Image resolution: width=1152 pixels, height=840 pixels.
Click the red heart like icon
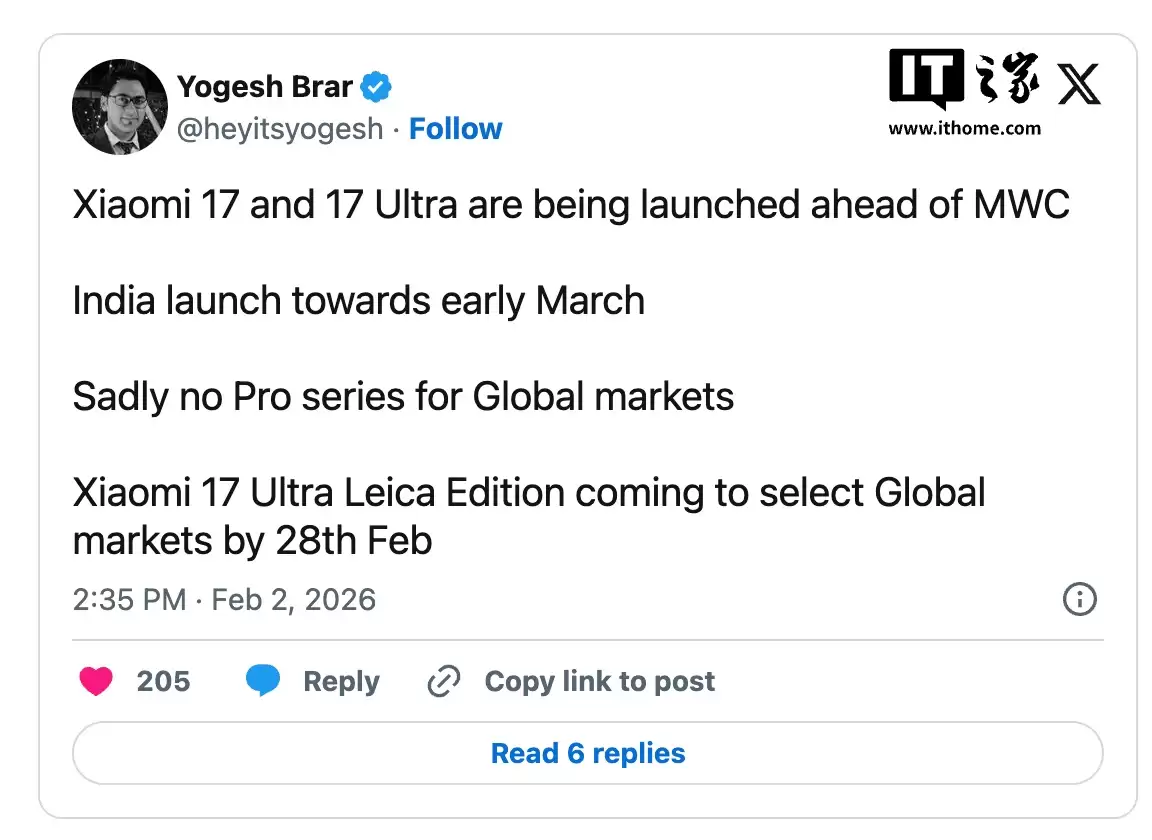[x=96, y=681]
